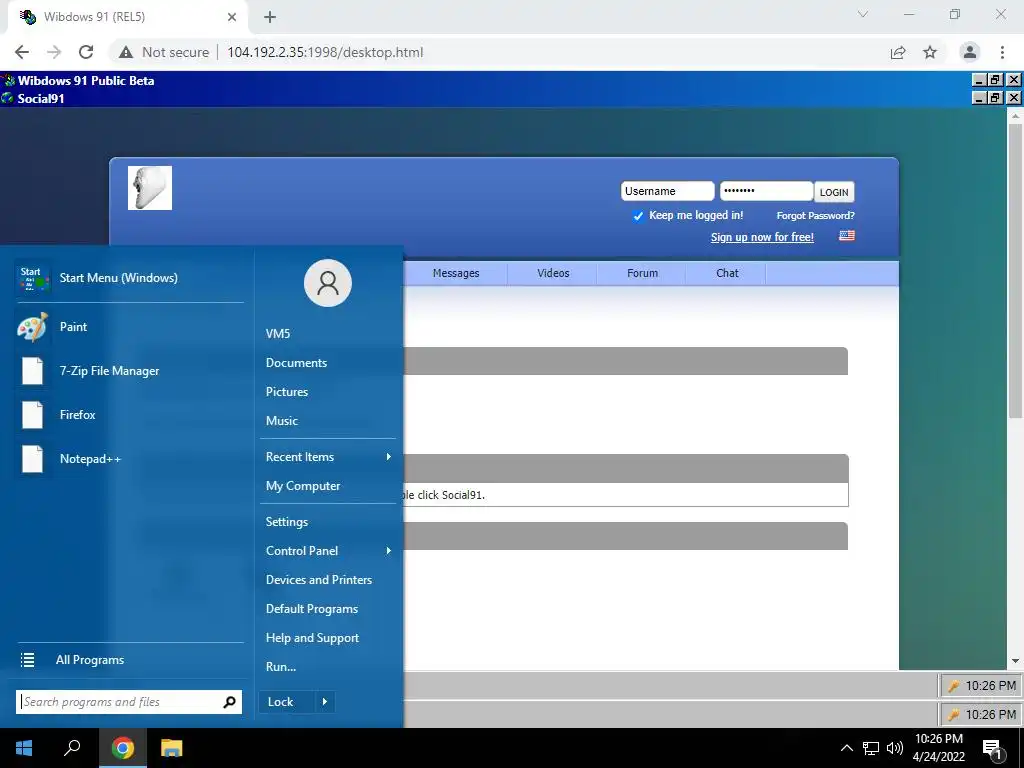Click the Chrome icon on the taskbar
The height and width of the screenshot is (768, 1024).
[x=122, y=748]
